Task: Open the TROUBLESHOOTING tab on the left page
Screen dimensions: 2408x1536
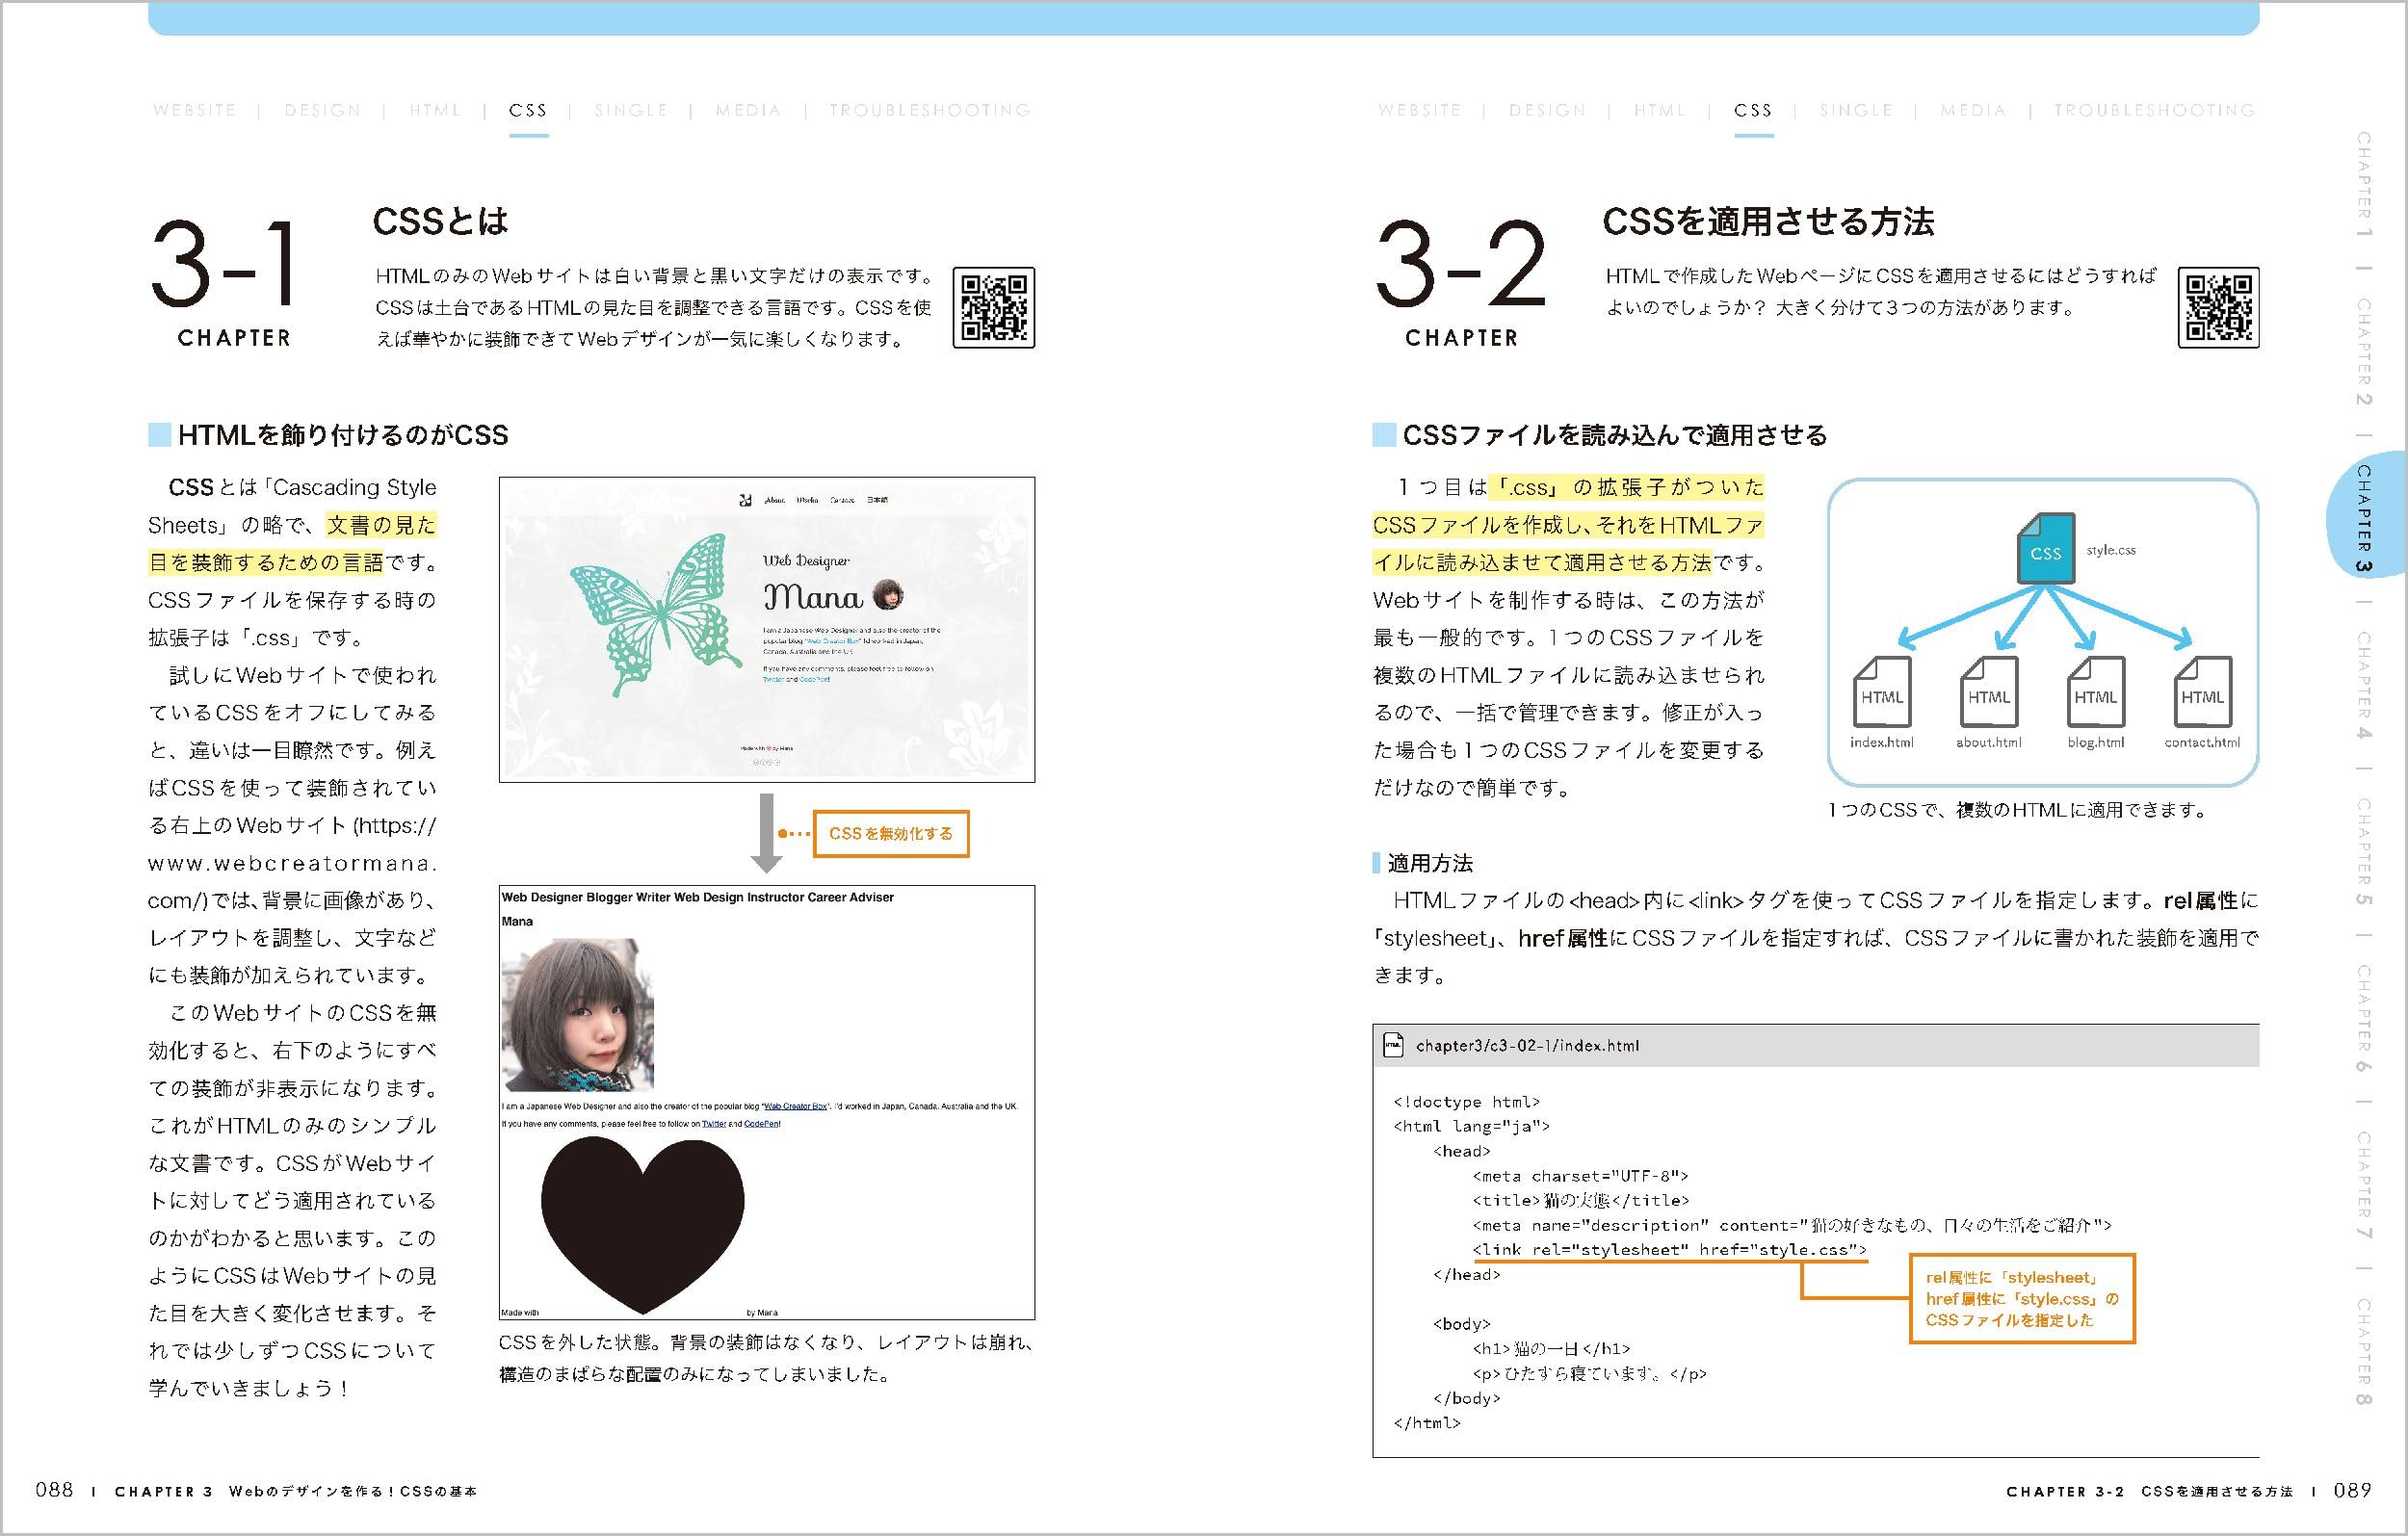Action: 929,111
